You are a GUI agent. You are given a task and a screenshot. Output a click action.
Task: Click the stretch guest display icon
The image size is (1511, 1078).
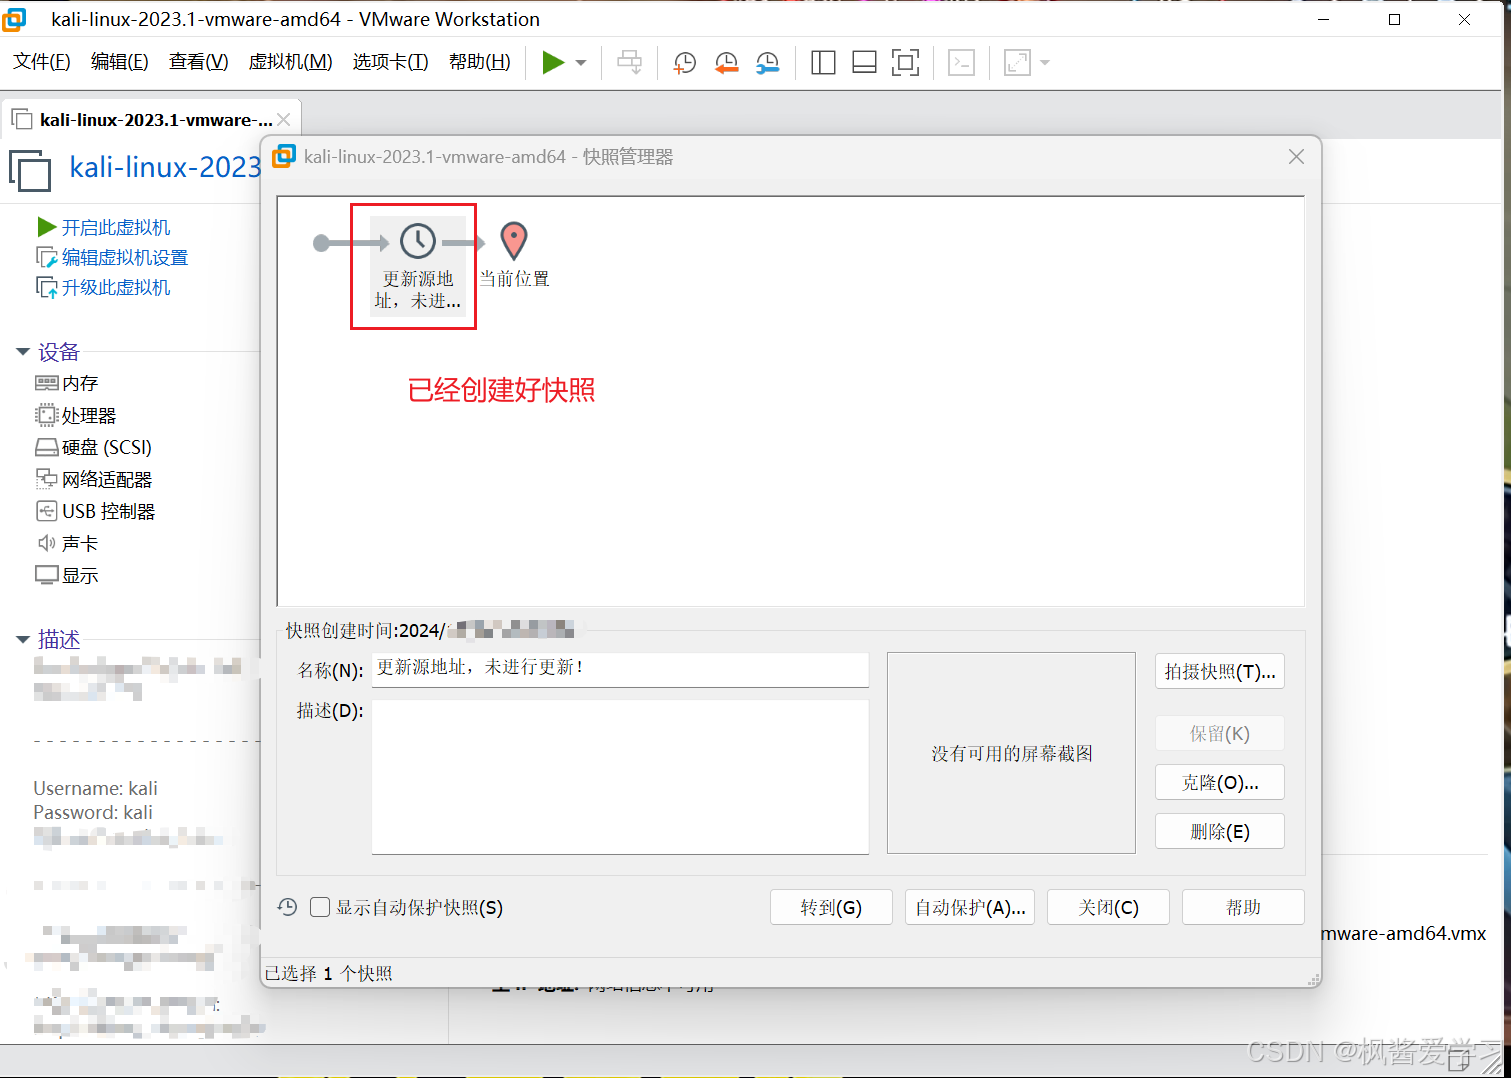click(1017, 63)
